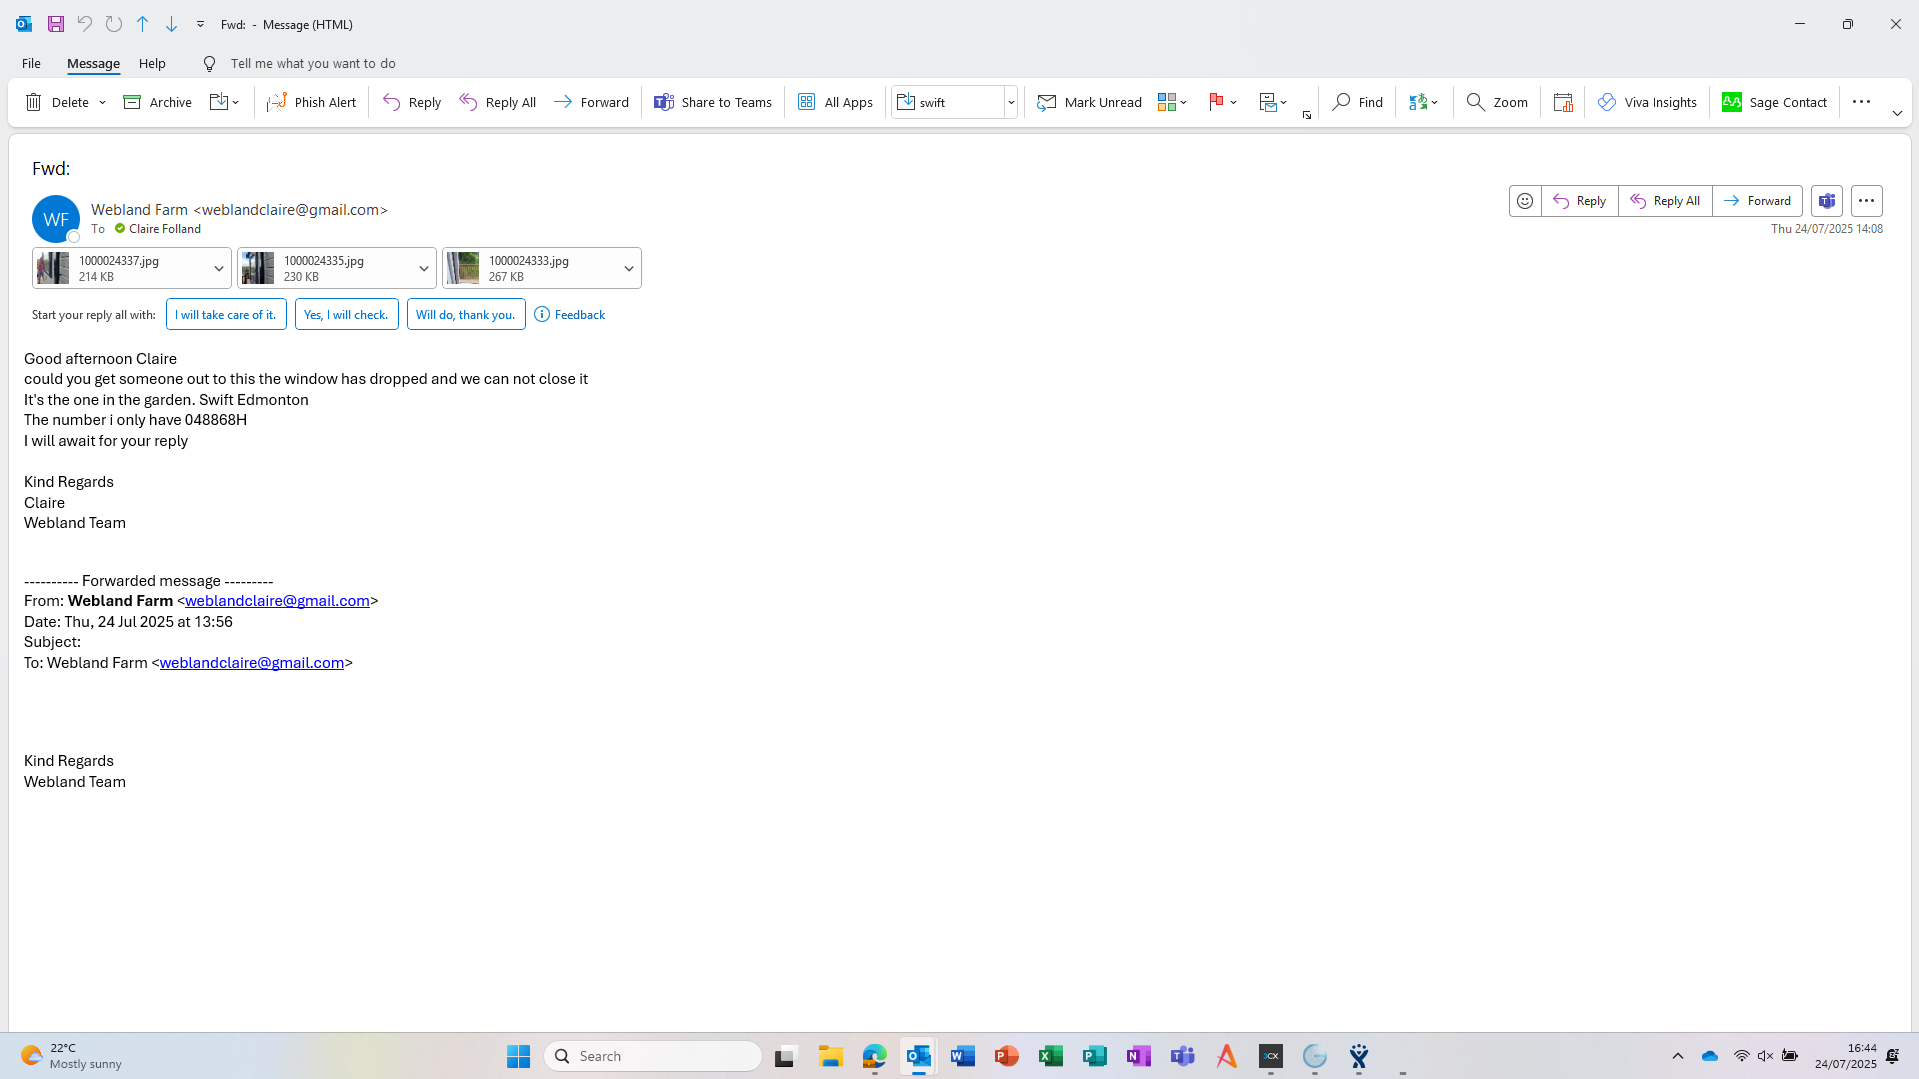Go to the previous item with the up arrow
The image size is (1919, 1079).
click(x=143, y=24)
